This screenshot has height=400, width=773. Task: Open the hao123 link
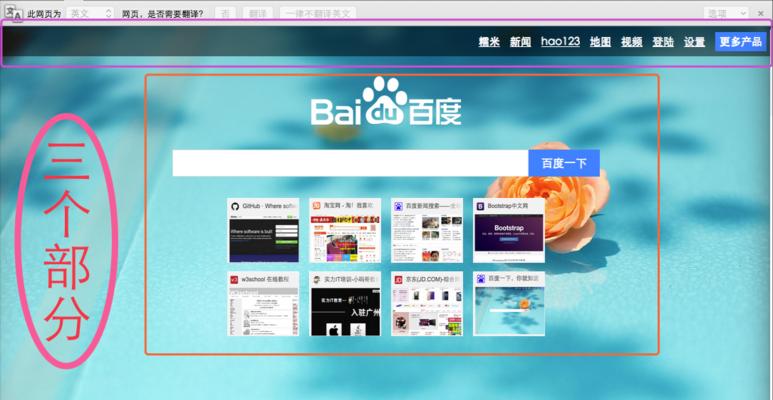tap(561, 41)
